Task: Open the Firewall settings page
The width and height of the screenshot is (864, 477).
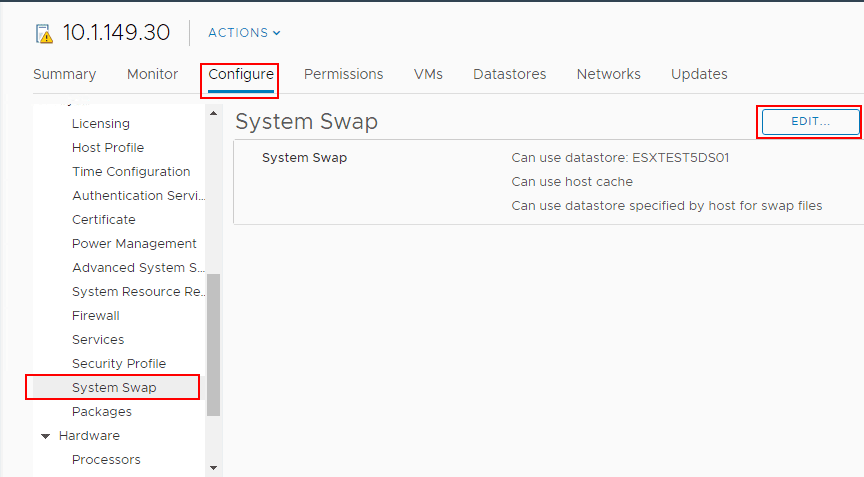Action: (95, 316)
